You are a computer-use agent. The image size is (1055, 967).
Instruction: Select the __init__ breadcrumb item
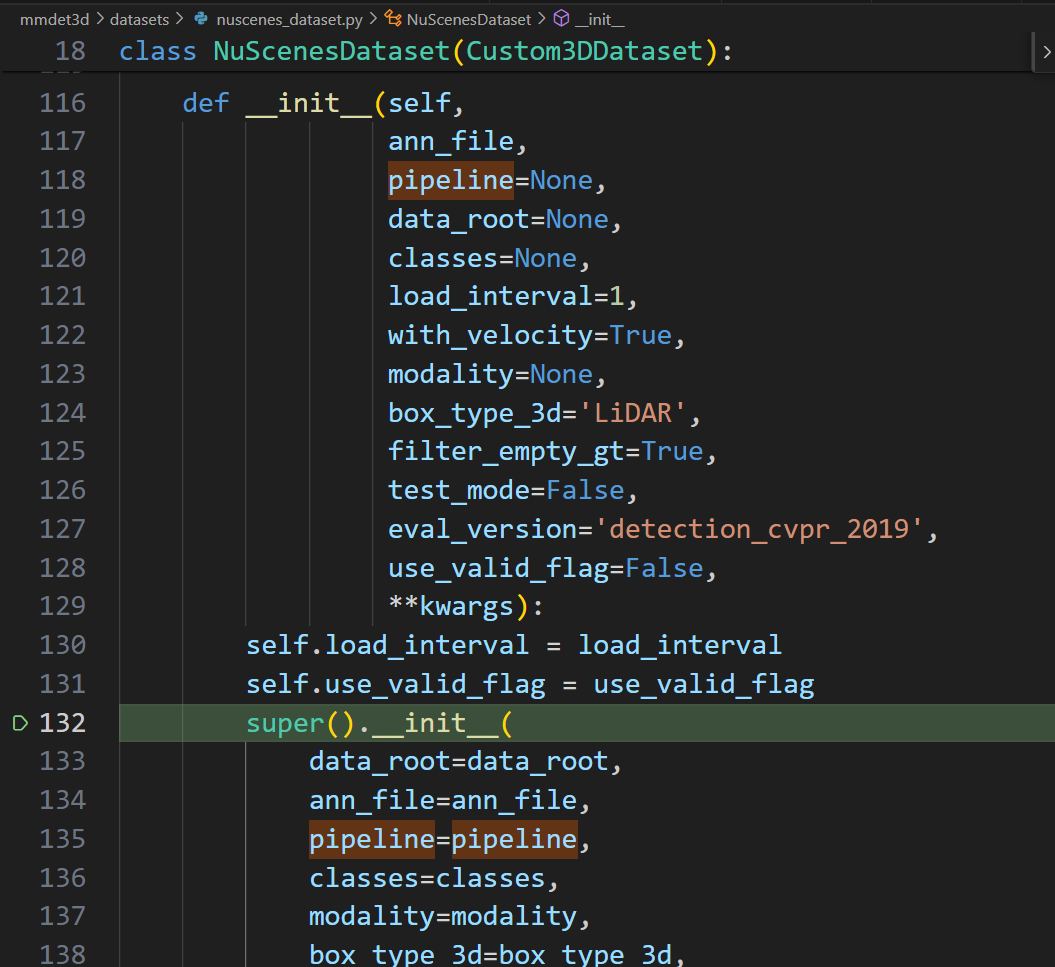[x=601, y=19]
